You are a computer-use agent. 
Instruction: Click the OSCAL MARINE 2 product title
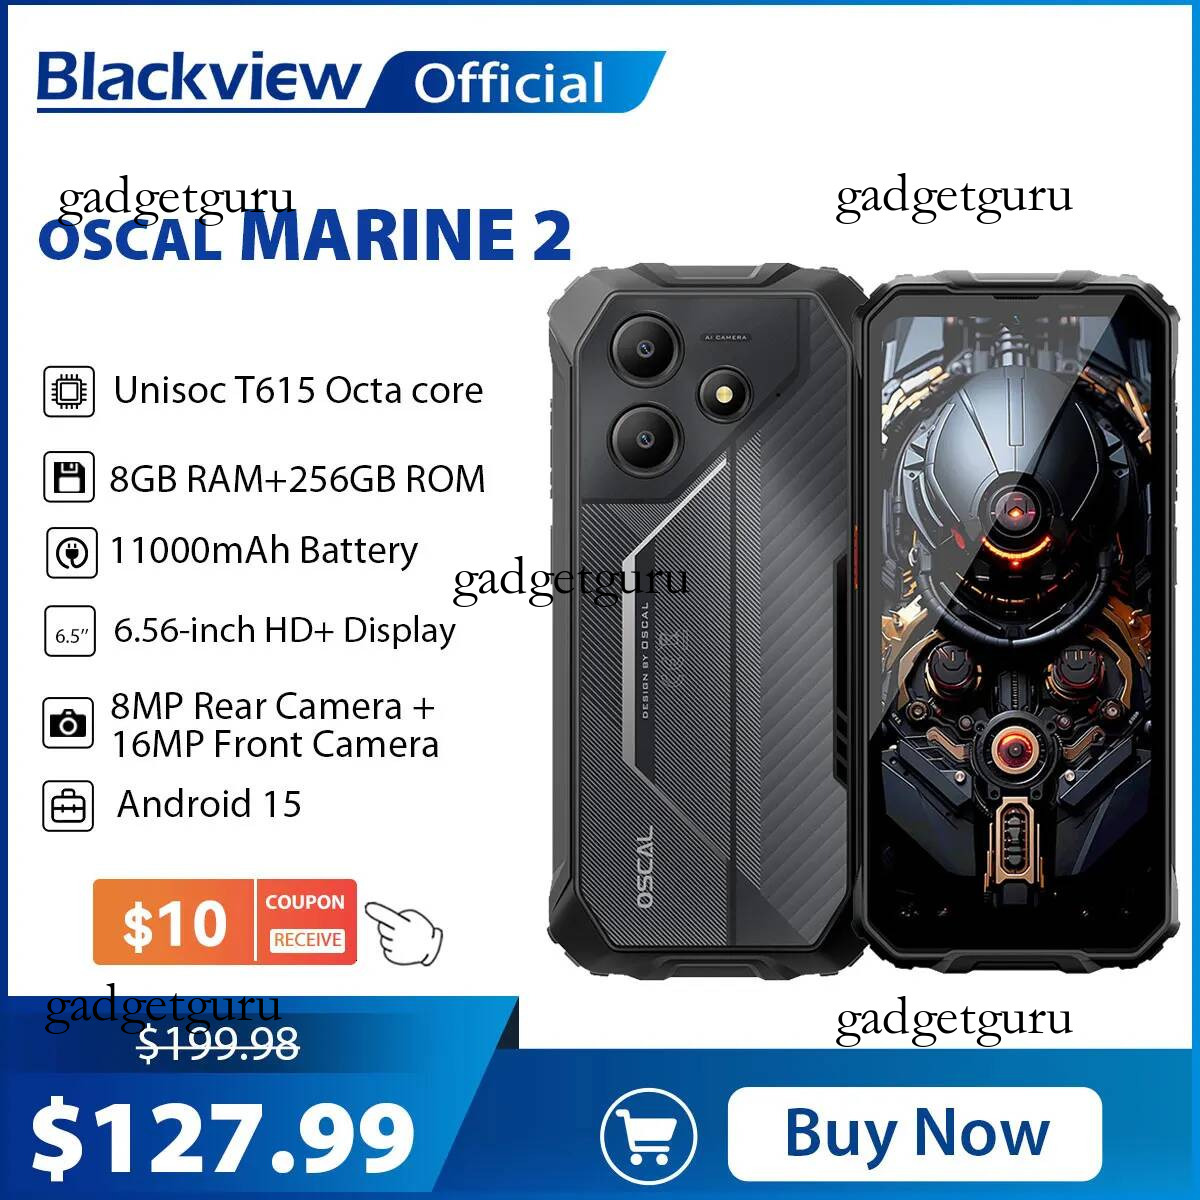click(305, 235)
